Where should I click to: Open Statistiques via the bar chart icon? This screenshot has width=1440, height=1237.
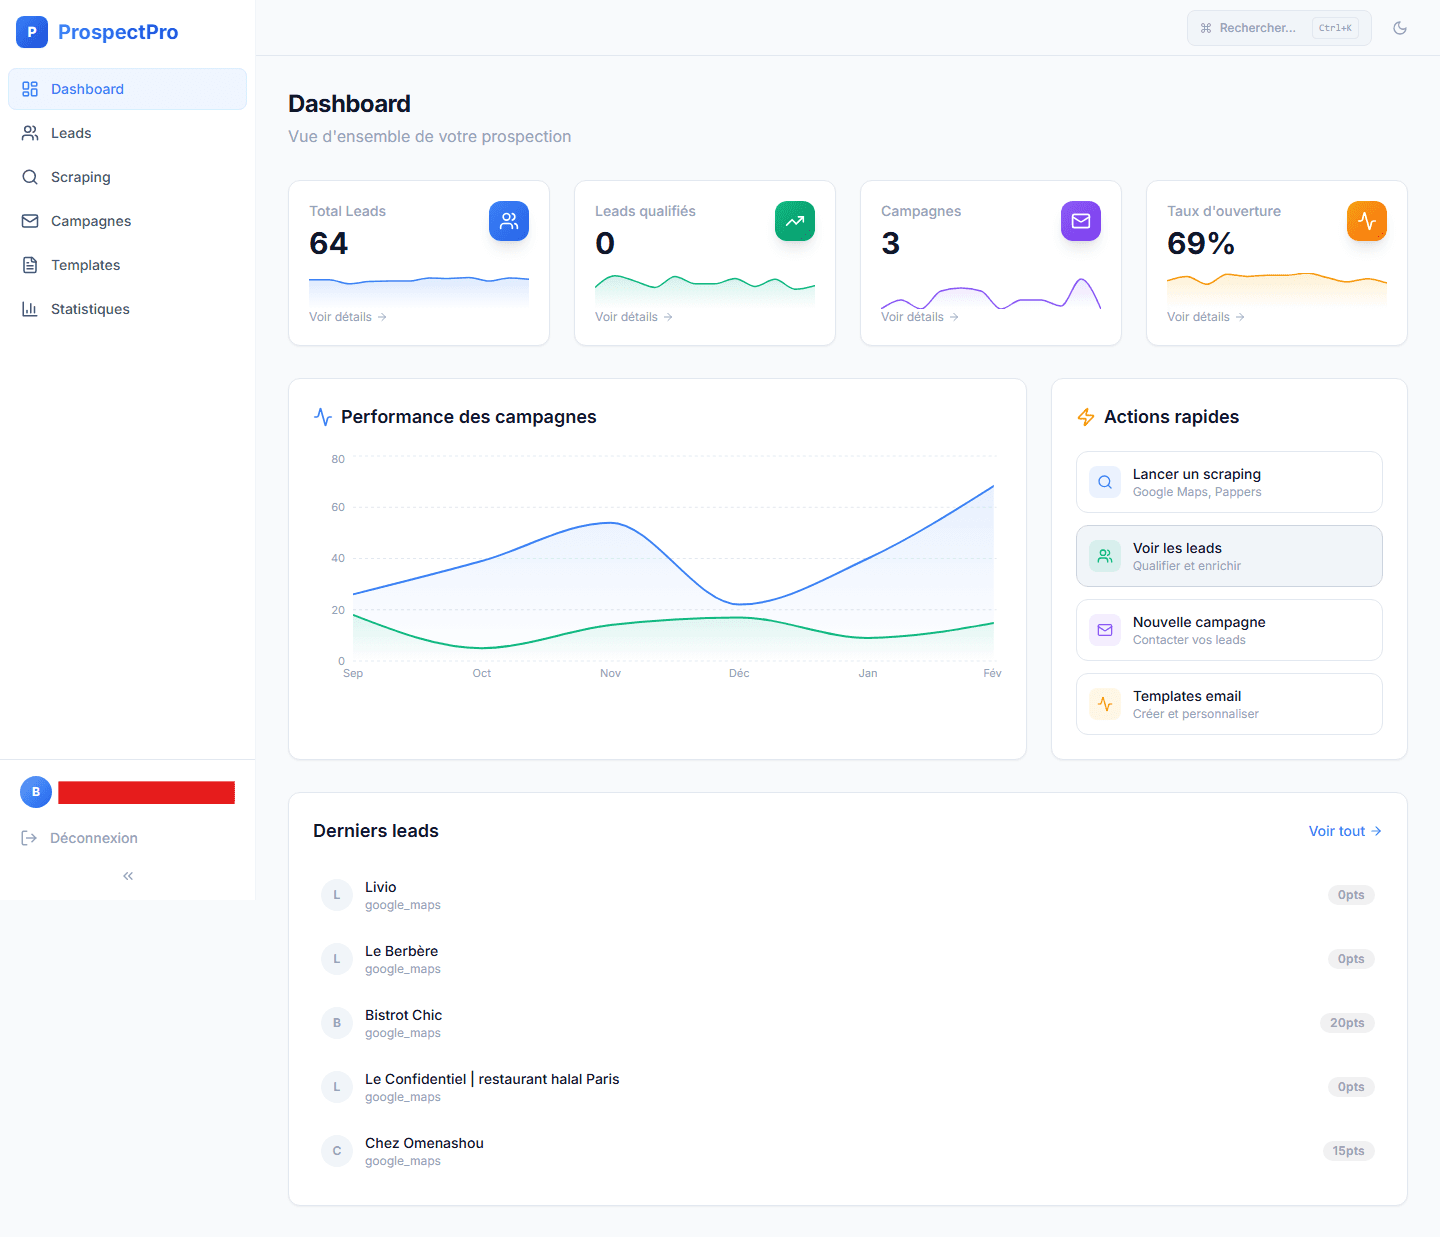pyautogui.click(x=30, y=308)
